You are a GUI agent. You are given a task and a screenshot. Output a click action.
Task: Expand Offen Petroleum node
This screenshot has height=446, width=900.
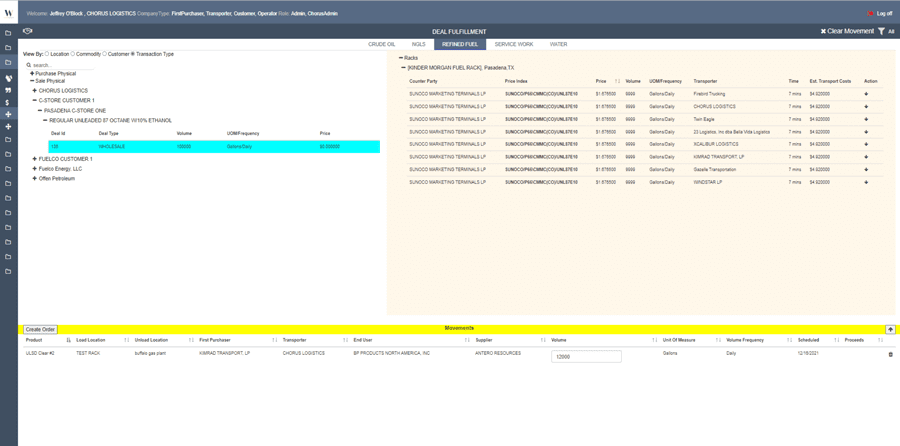click(x=35, y=179)
